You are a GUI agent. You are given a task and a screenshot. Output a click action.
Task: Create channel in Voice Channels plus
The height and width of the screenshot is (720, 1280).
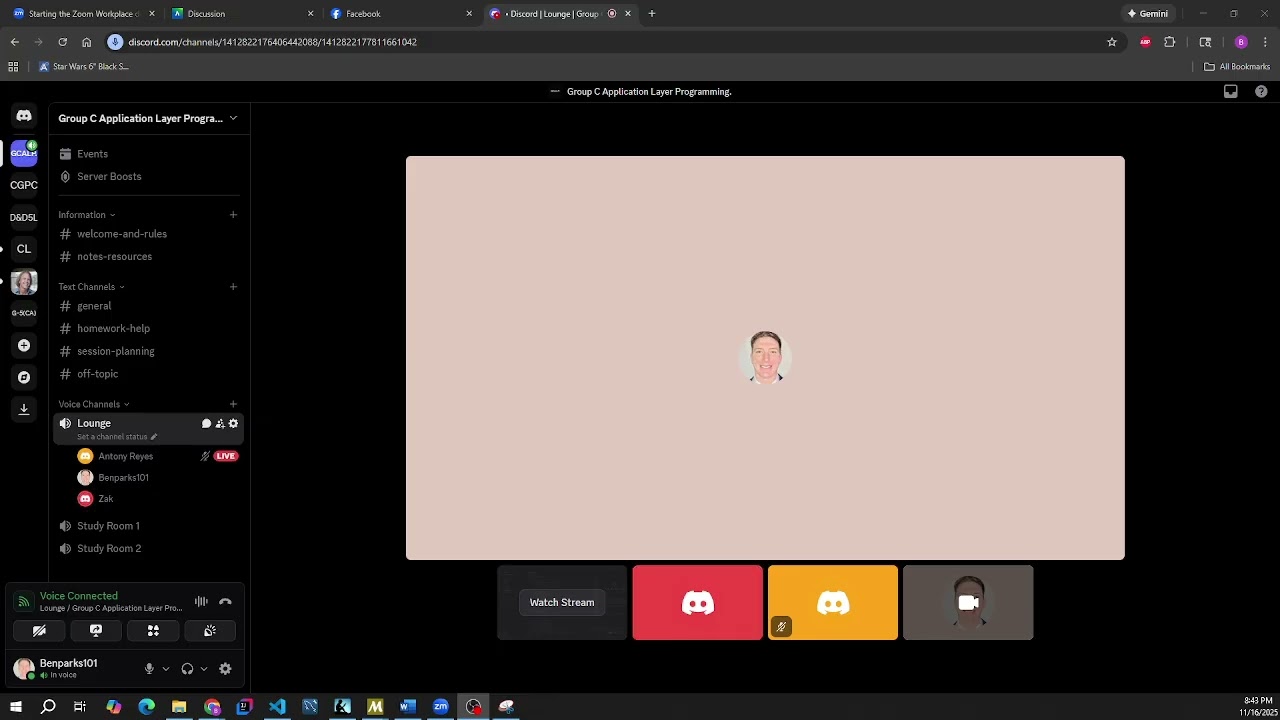point(233,405)
